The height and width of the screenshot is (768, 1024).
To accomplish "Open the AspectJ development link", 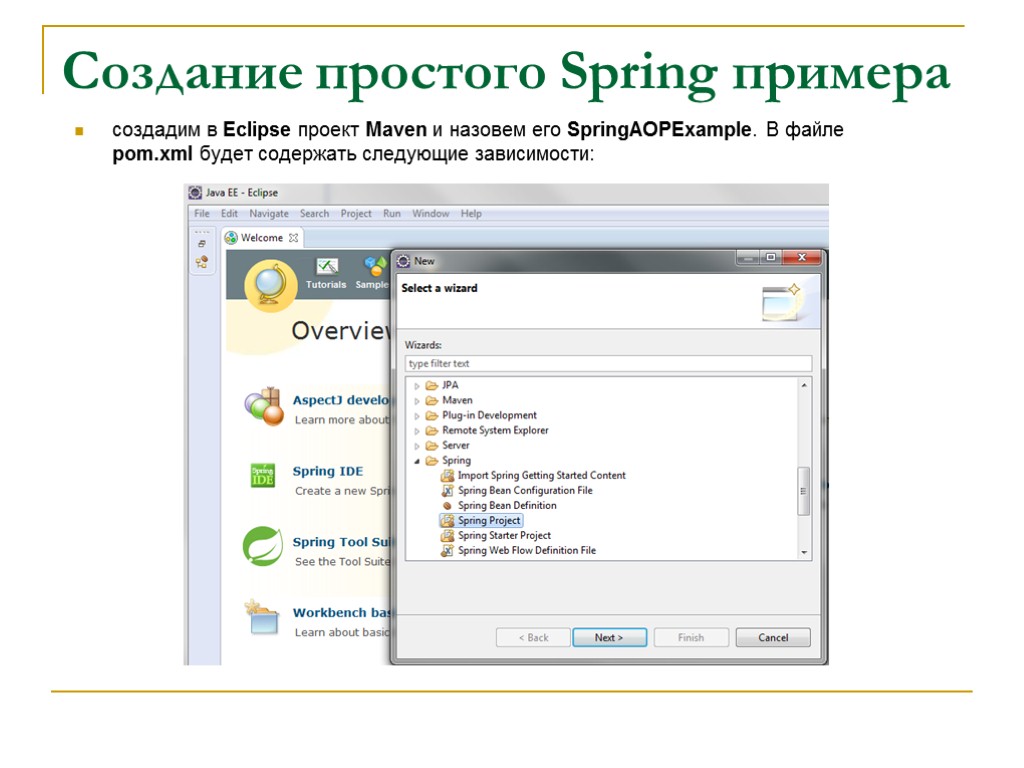I will click(x=341, y=400).
